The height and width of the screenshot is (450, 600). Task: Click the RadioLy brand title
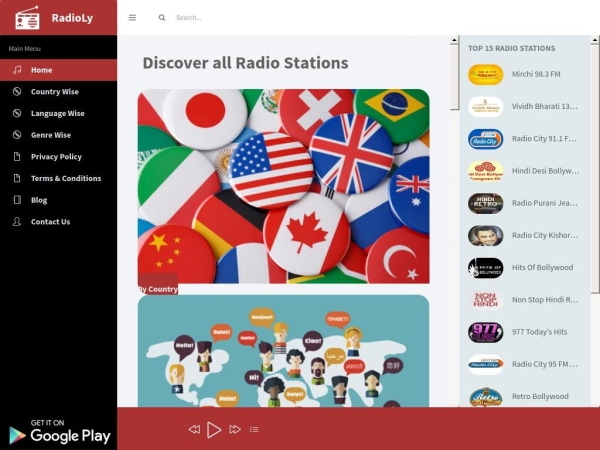point(72,18)
